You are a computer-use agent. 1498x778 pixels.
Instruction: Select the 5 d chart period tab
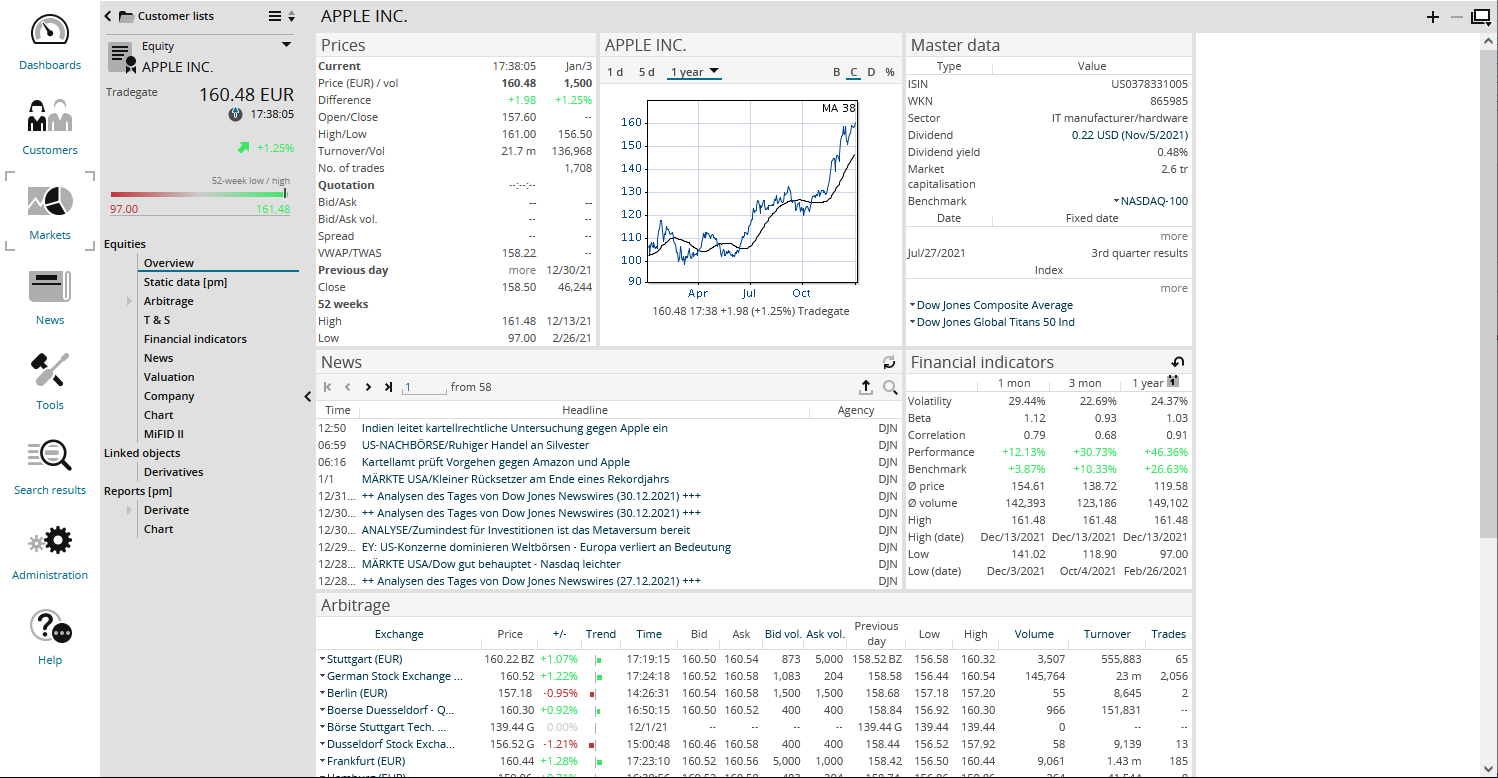point(647,72)
